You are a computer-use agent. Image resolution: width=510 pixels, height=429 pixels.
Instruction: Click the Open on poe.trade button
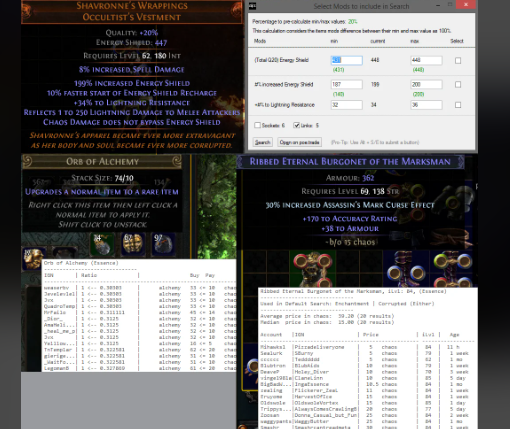pyautogui.click(x=299, y=142)
